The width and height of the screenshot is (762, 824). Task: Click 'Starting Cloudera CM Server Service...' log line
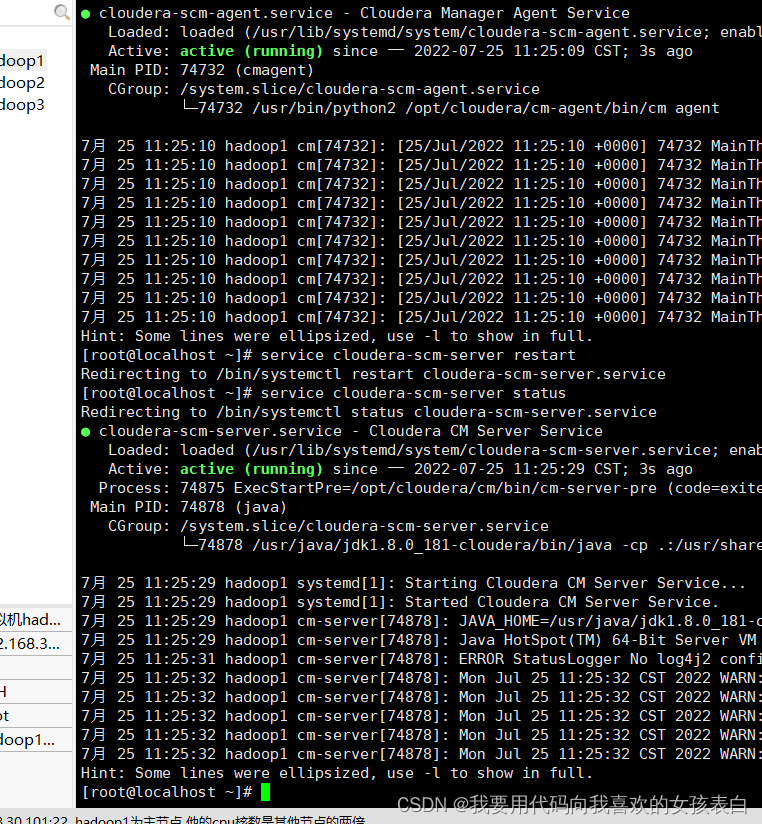pos(414,583)
